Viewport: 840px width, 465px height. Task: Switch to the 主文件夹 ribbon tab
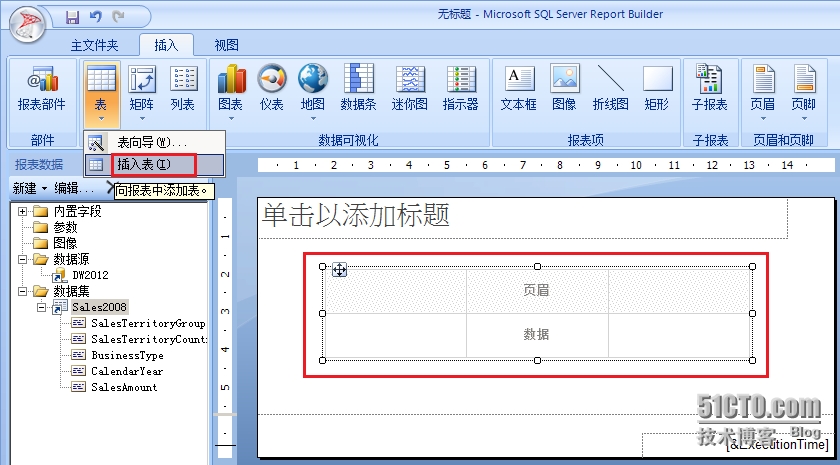click(94, 46)
